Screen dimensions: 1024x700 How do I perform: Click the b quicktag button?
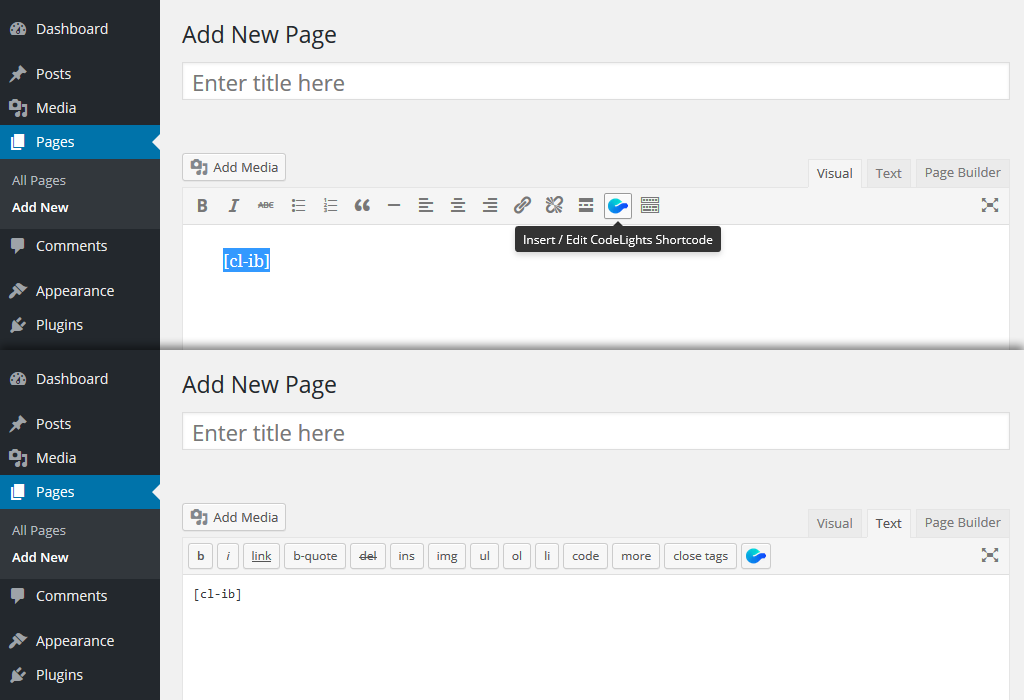200,556
